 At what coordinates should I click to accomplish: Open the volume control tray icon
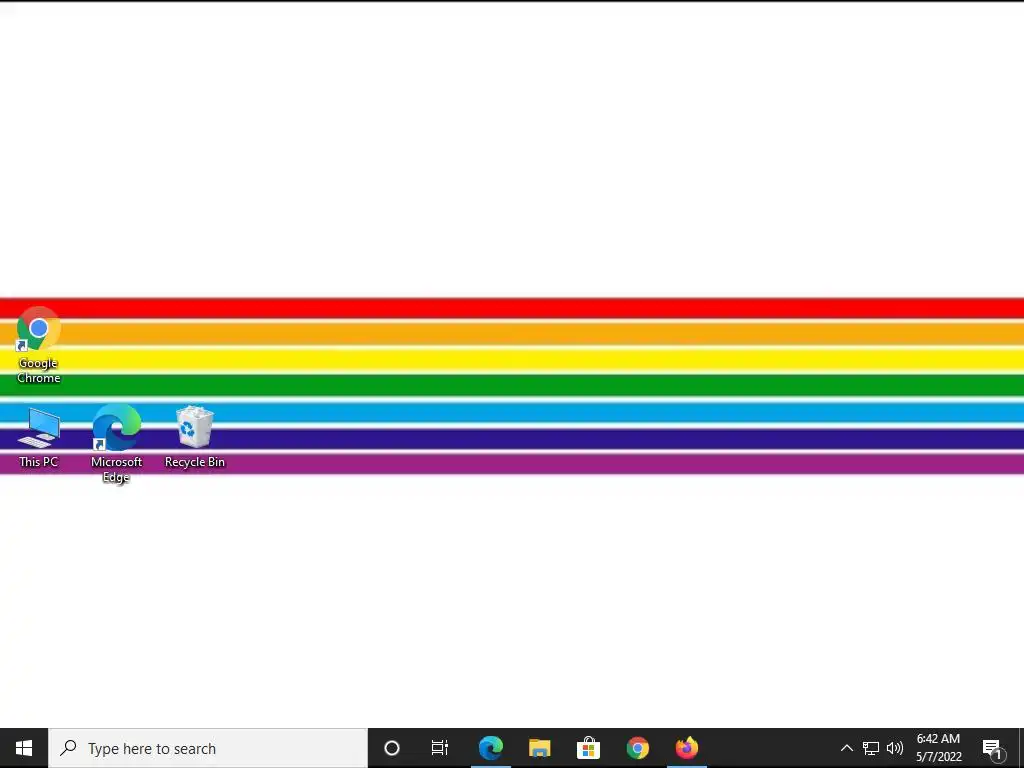click(x=895, y=748)
